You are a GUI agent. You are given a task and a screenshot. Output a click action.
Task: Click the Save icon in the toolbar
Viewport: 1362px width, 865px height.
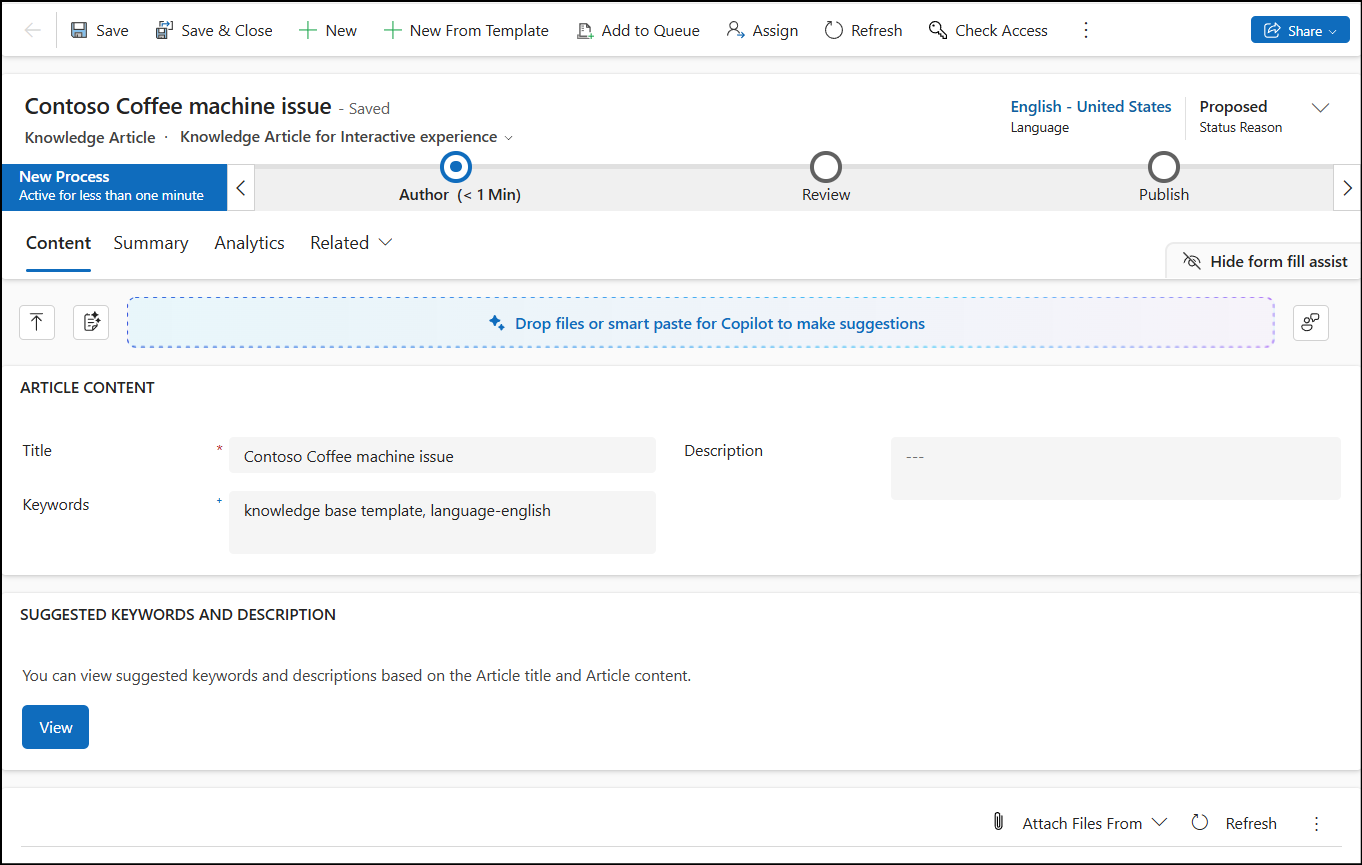point(77,30)
